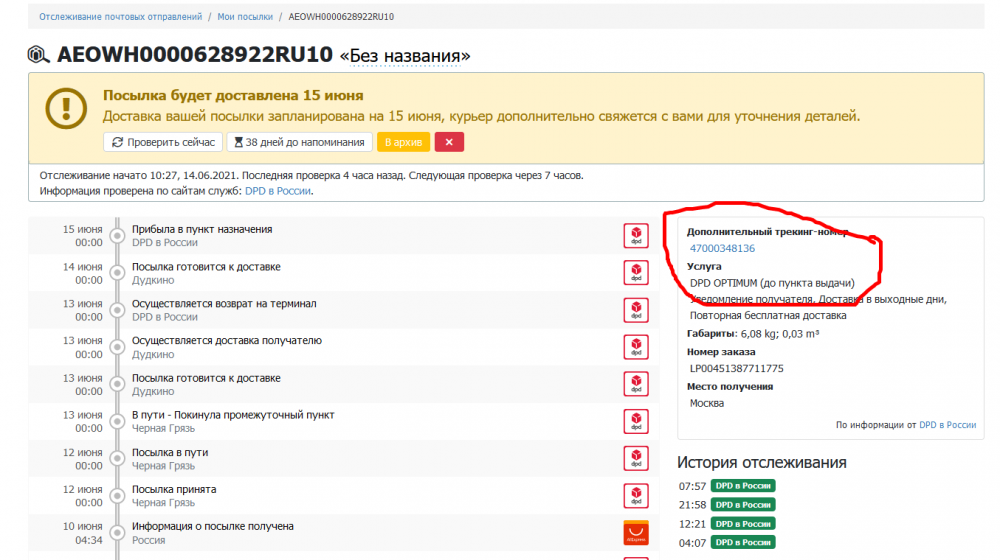The image size is (1000, 560).
Task: Open the '38 дней до напоминания' reminder button
Action: point(299,142)
